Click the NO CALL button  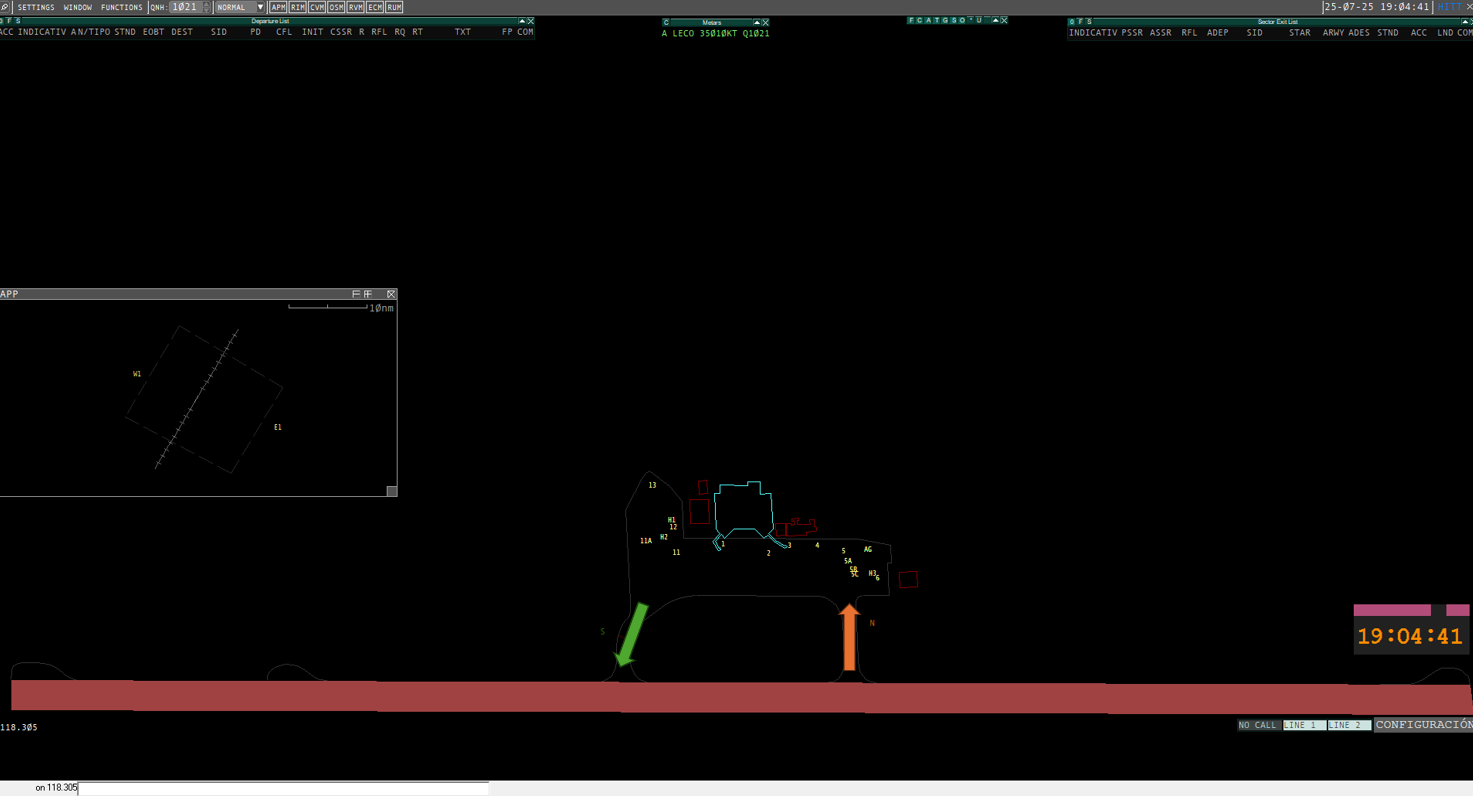1258,725
